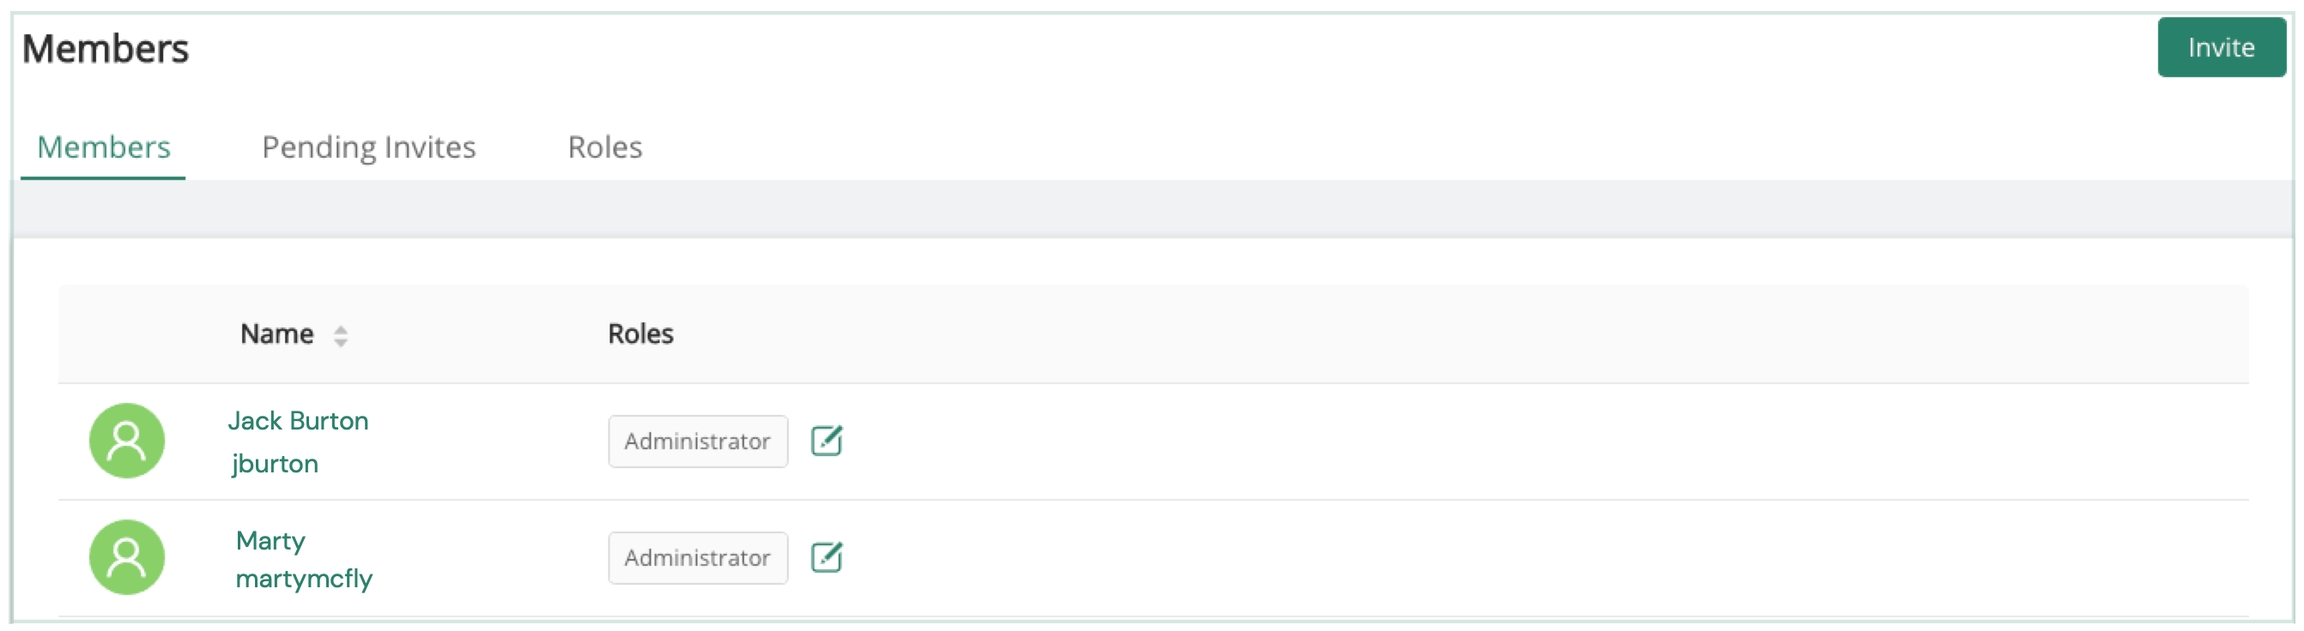Click the Invite button

click(x=2220, y=47)
